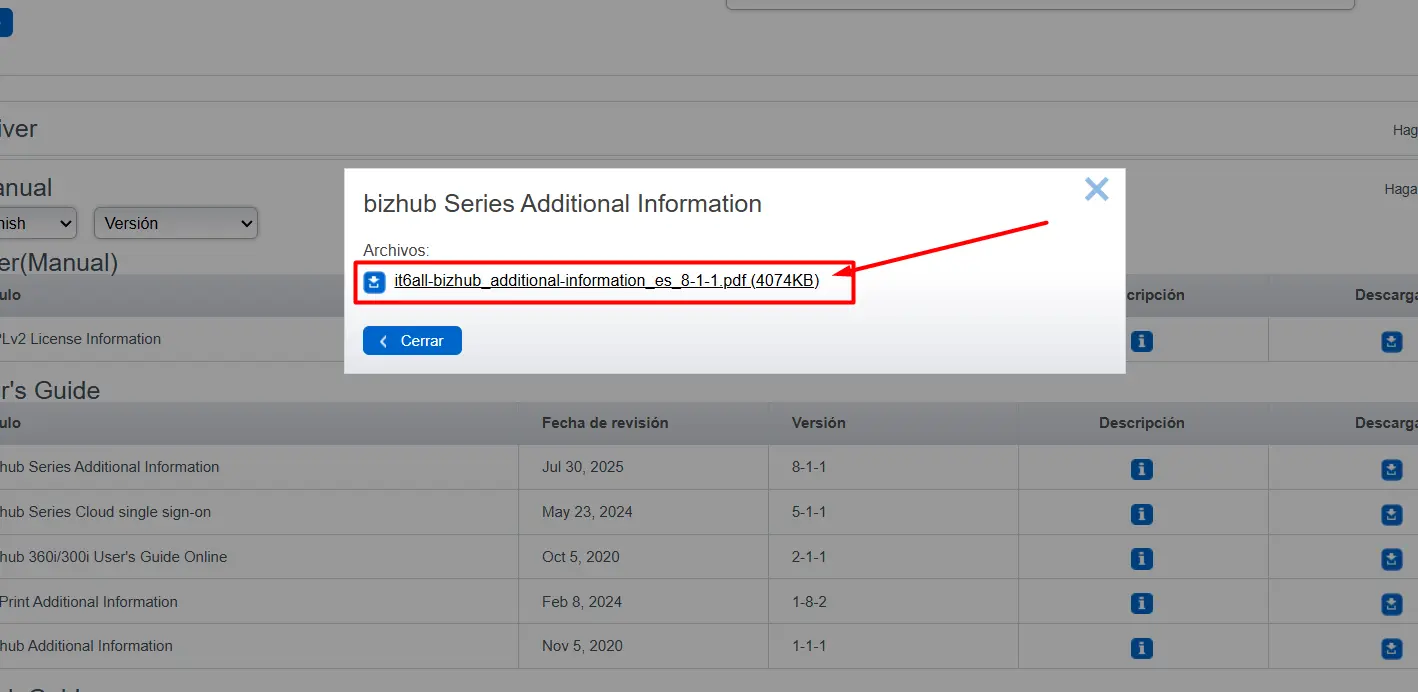Download the License Information manual
The width and height of the screenshot is (1418, 692).
1391,341
